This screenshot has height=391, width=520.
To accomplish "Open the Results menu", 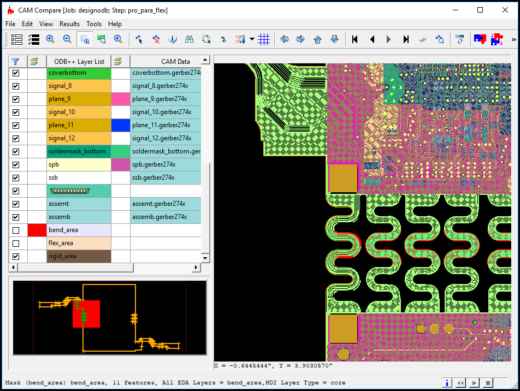I will click(69, 24).
